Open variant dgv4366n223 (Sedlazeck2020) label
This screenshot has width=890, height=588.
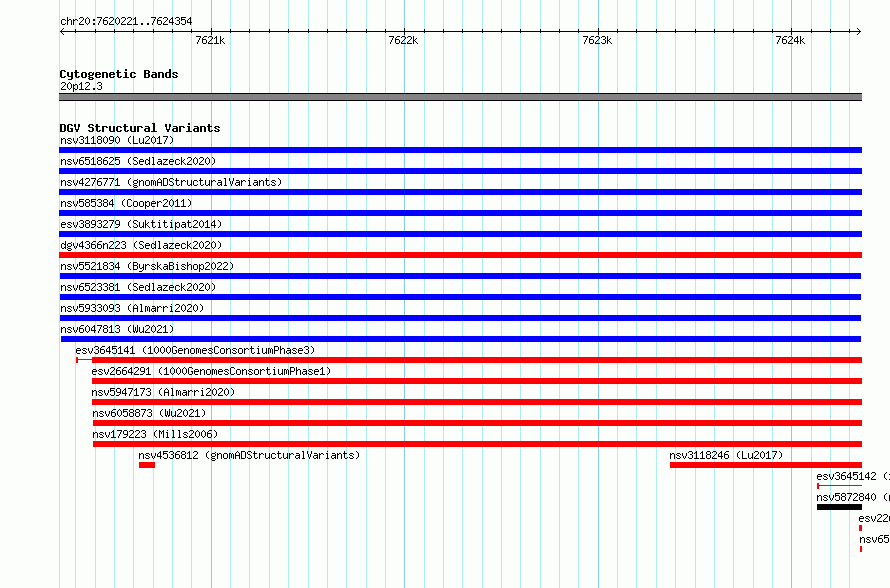(x=141, y=245)
